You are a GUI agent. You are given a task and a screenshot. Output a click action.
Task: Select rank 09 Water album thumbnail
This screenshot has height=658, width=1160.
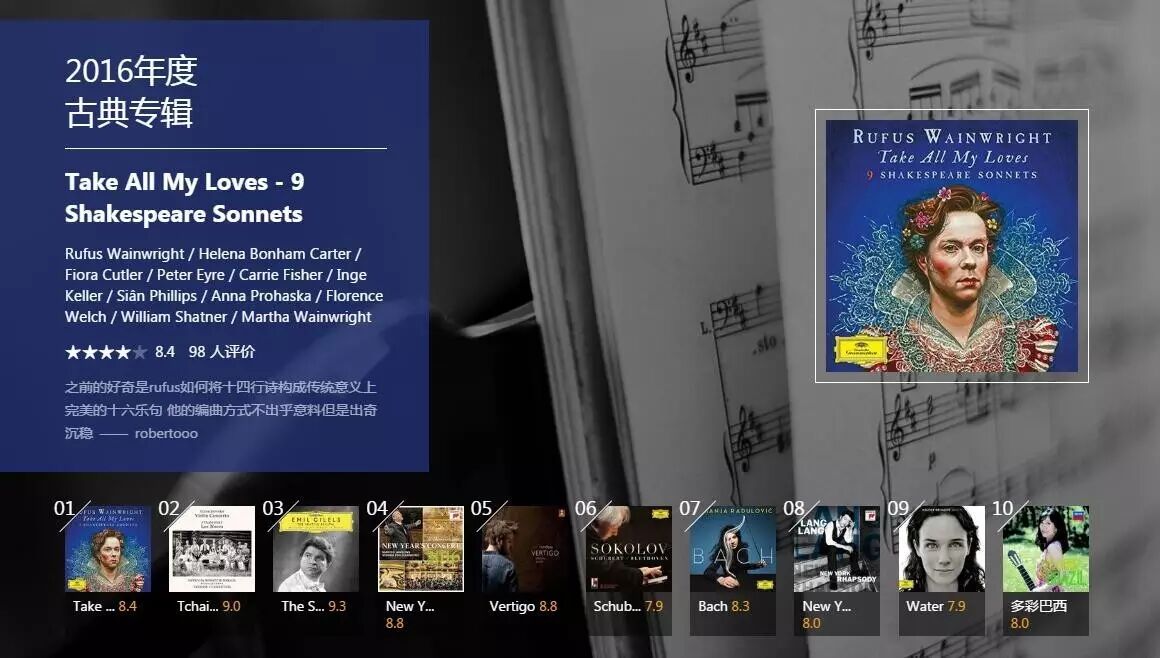(x=942, y=549)
